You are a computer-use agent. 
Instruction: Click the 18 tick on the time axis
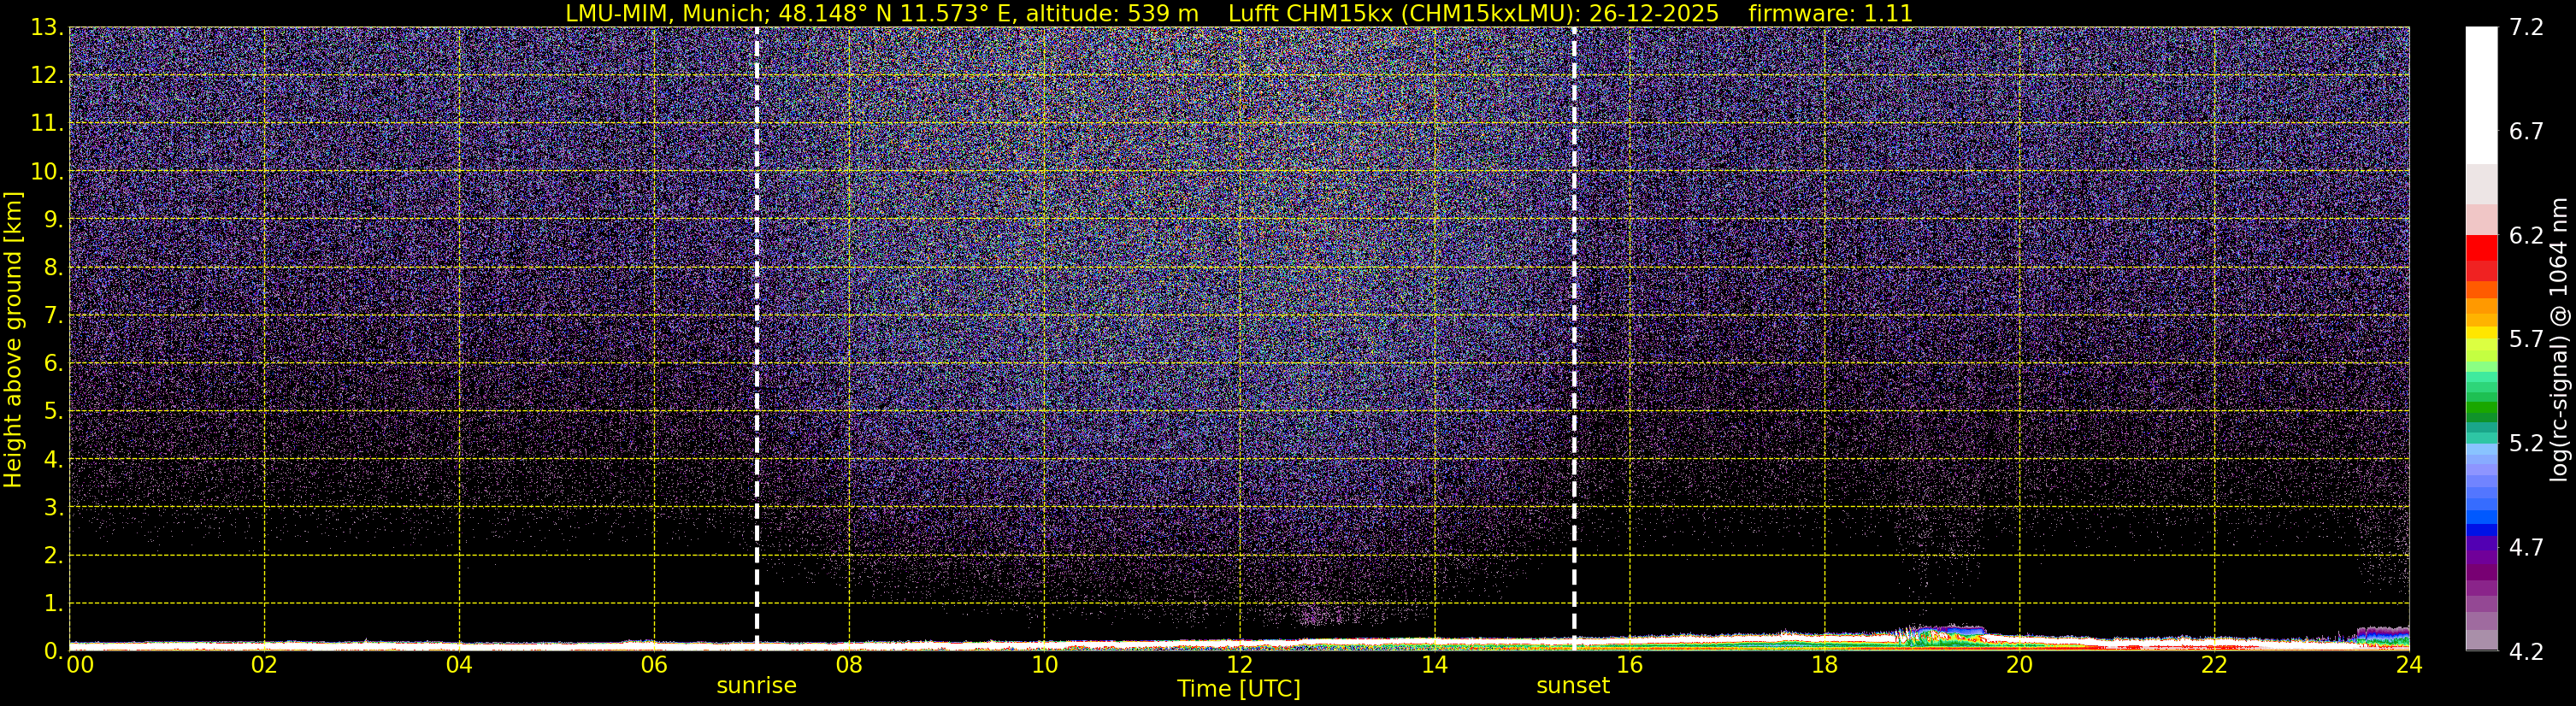(x=1824, y=665)
